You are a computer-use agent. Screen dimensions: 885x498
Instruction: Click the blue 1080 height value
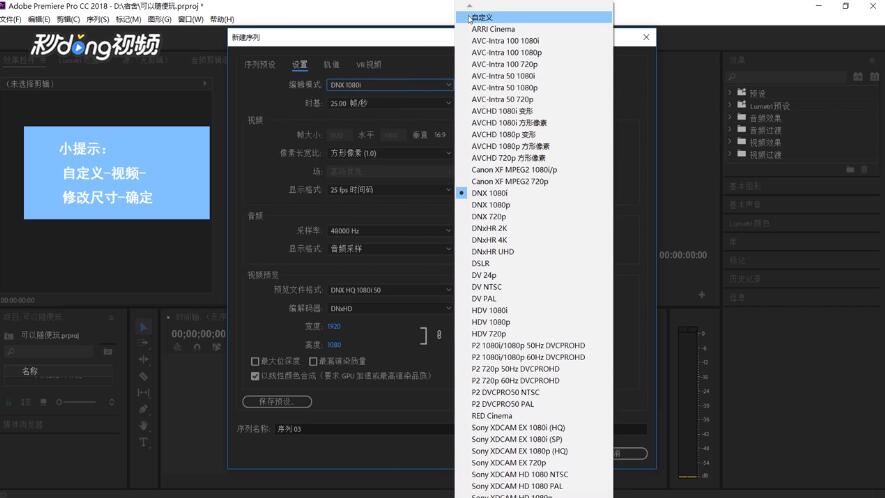(334, 344)
